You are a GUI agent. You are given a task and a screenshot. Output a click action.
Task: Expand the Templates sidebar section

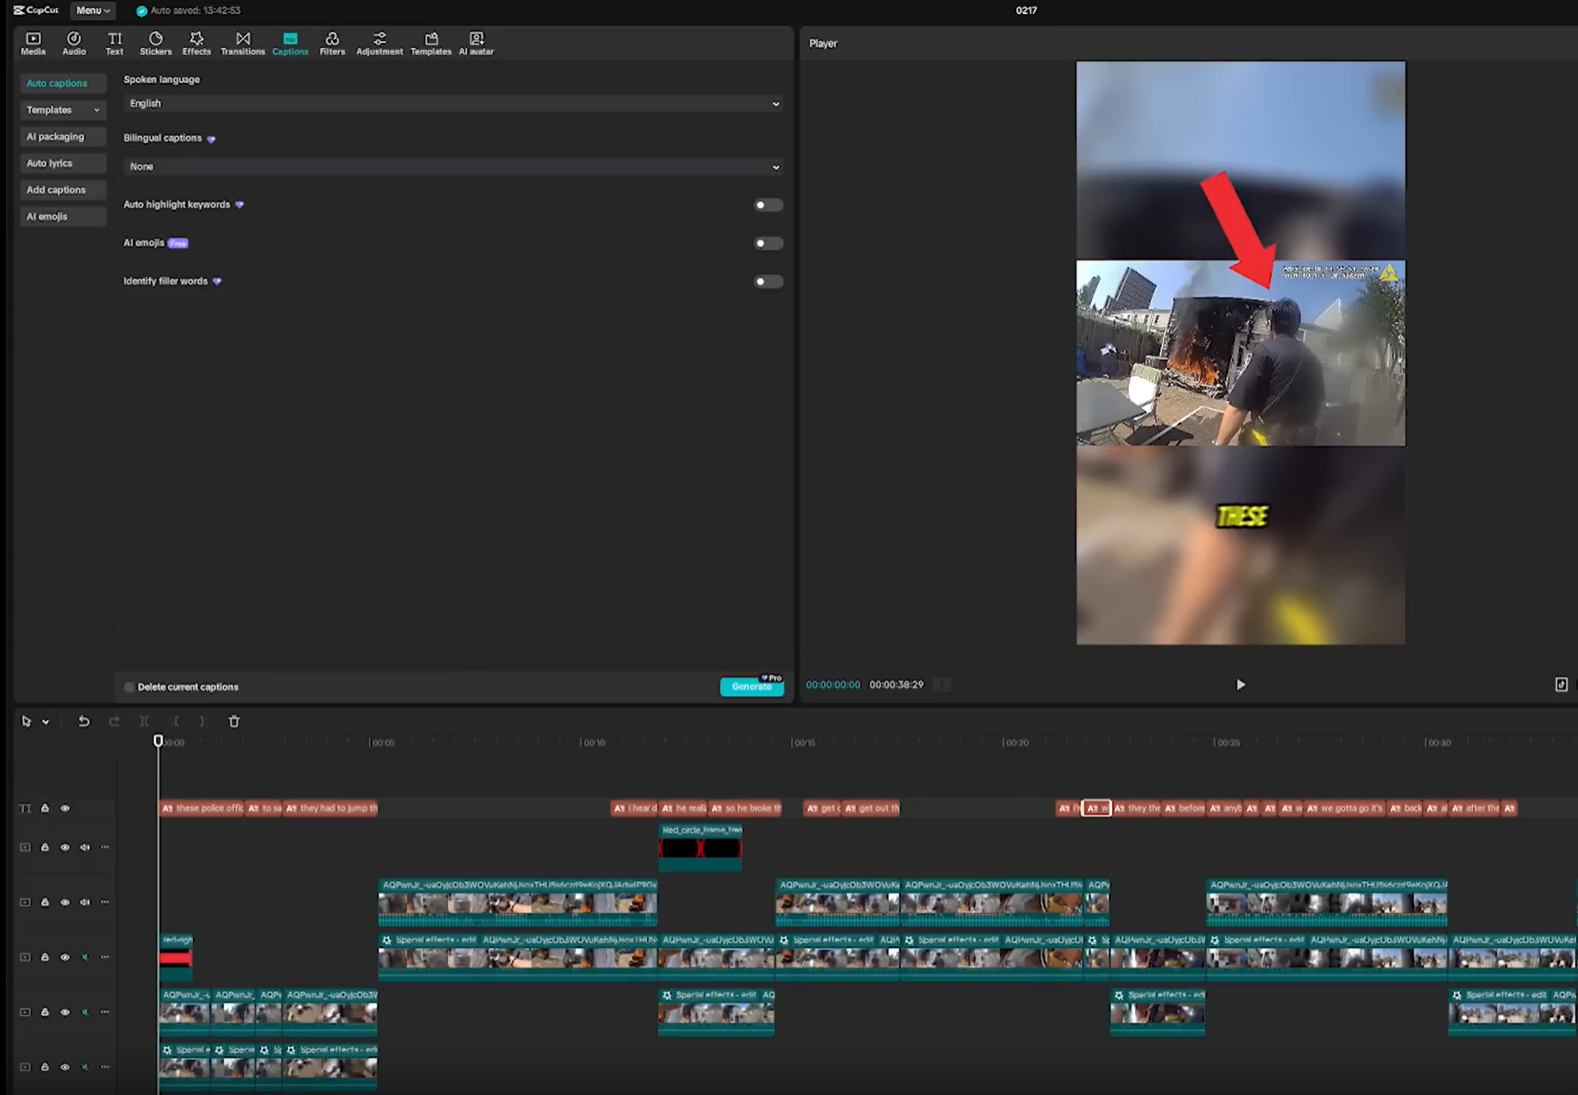pyautogui.click(x=62, y=110)
